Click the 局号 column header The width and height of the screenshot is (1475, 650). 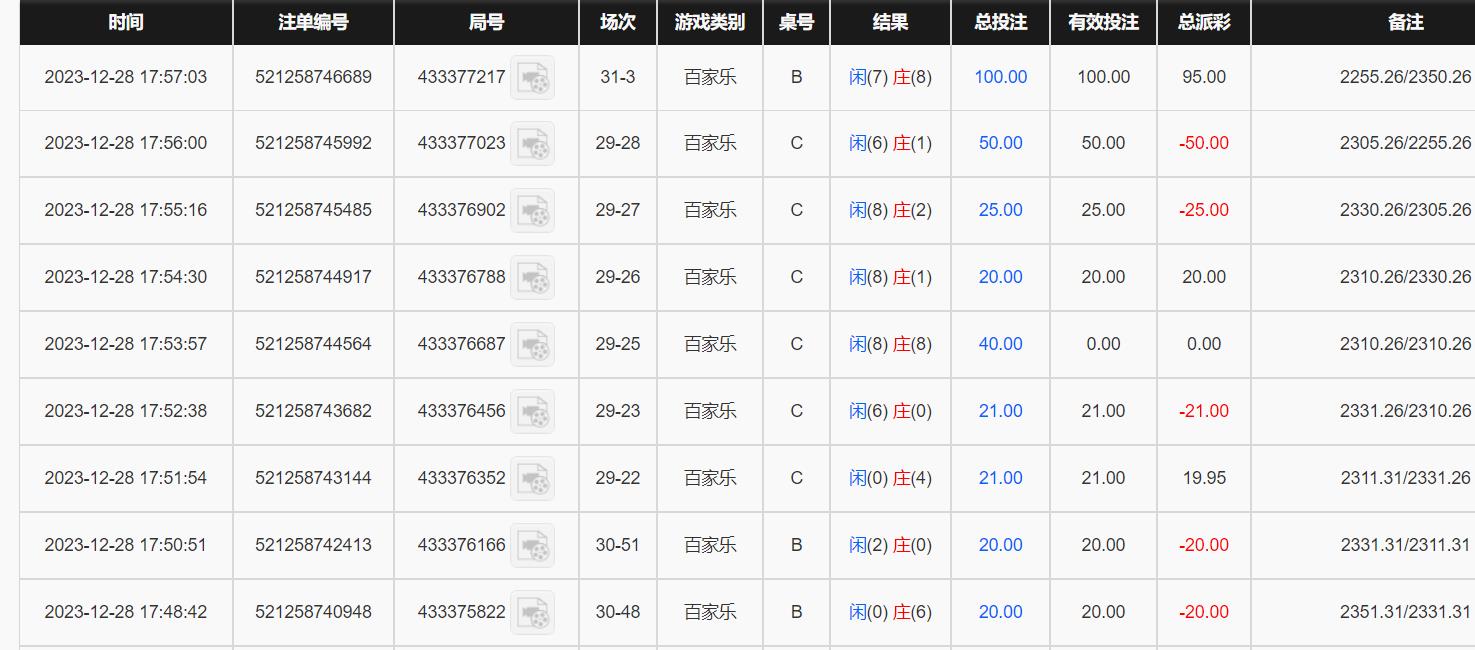(x=486, y=22)
